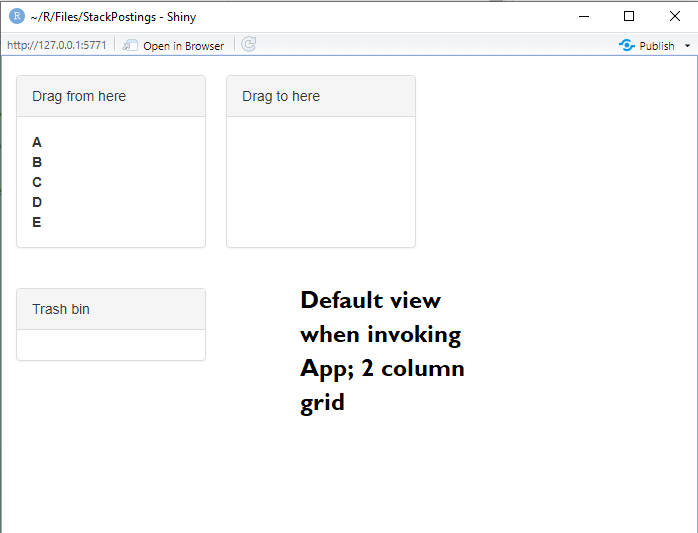Click the Trash bin panel header
Viewport: 698px width, 533px height.
pyautogui.click(x=111, y=309)
